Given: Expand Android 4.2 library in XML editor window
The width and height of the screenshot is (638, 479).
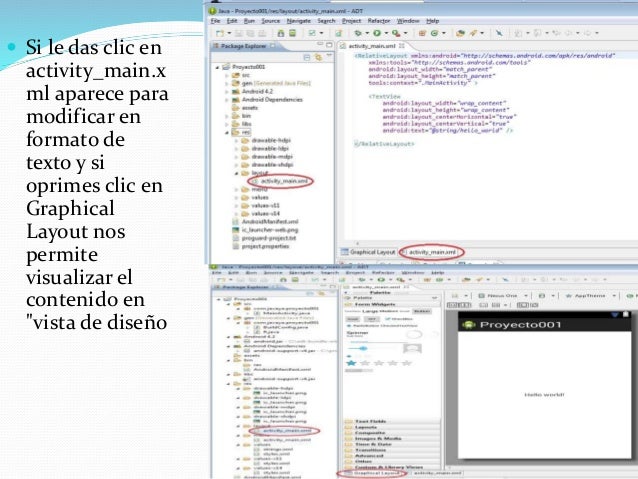Looking at the screenshot, I should point(227,92).
